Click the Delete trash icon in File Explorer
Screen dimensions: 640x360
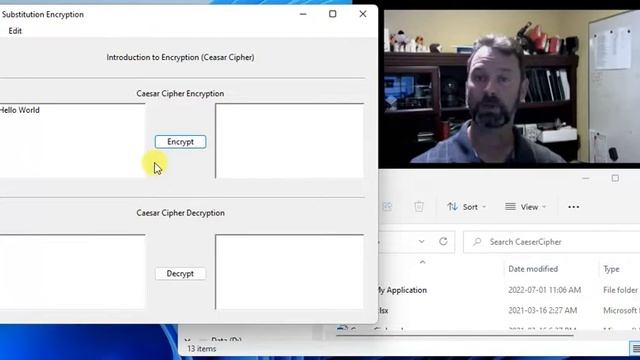click(x=419, y=207)
